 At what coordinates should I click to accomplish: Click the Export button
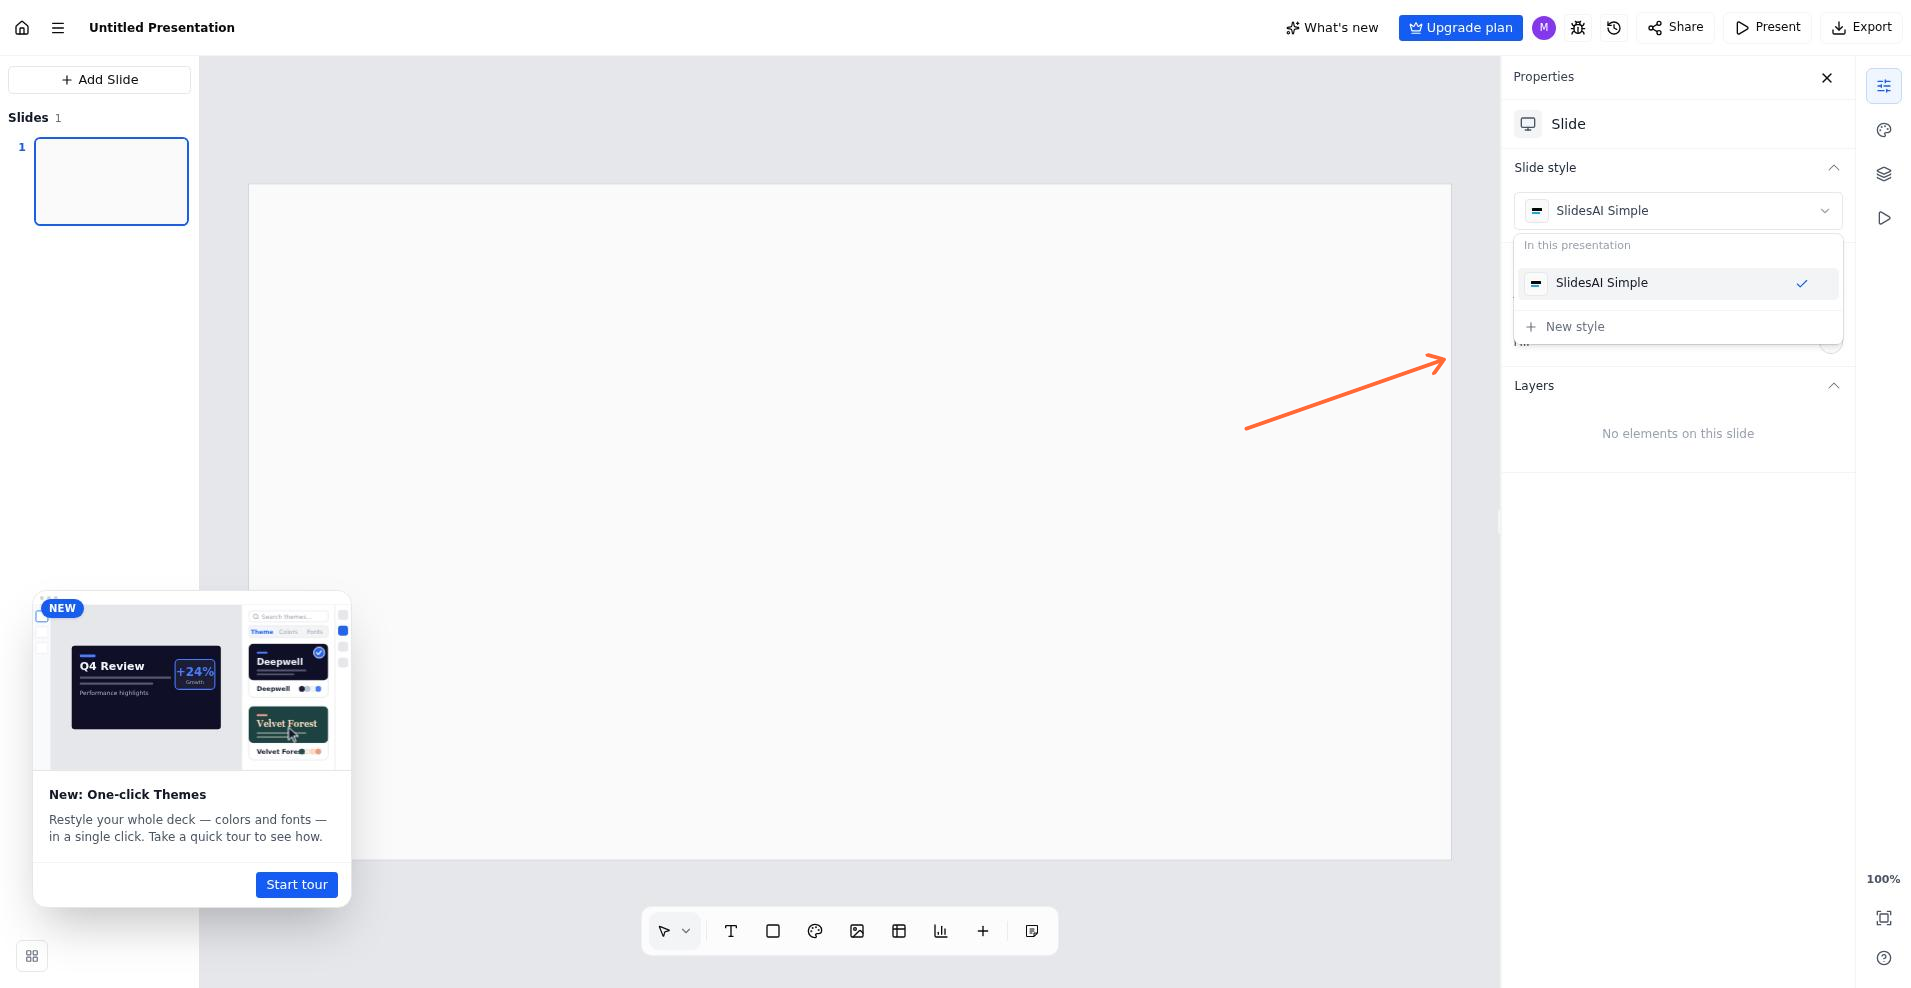pos(1862,28)
